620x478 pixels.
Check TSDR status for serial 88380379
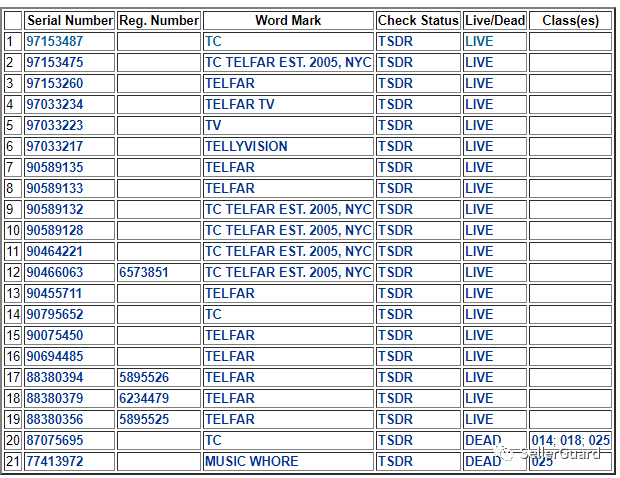[395, 398]
